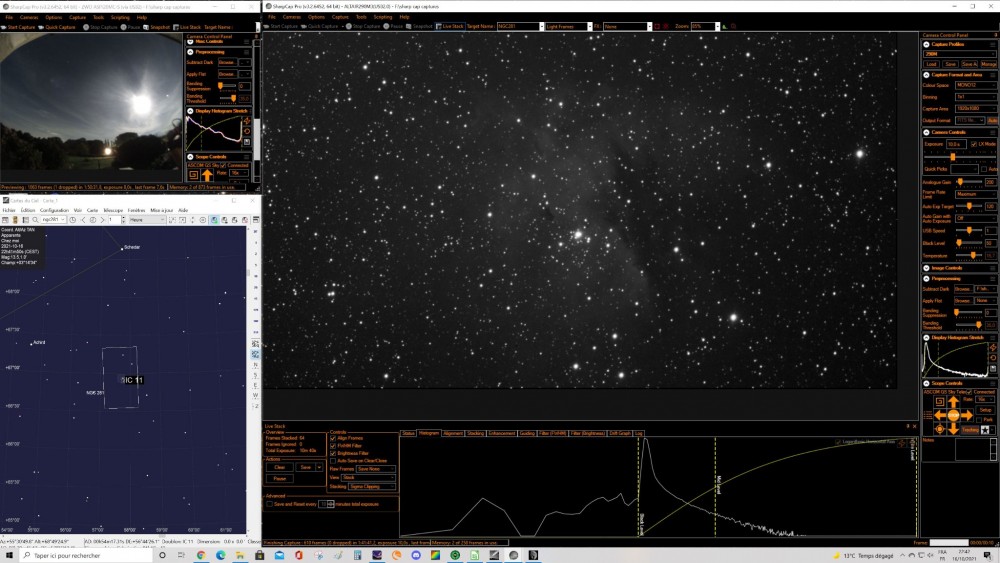Click auto-stretch lightning icon in right histogram stretch
The image size is (1000, 563).
click(993, 347)
